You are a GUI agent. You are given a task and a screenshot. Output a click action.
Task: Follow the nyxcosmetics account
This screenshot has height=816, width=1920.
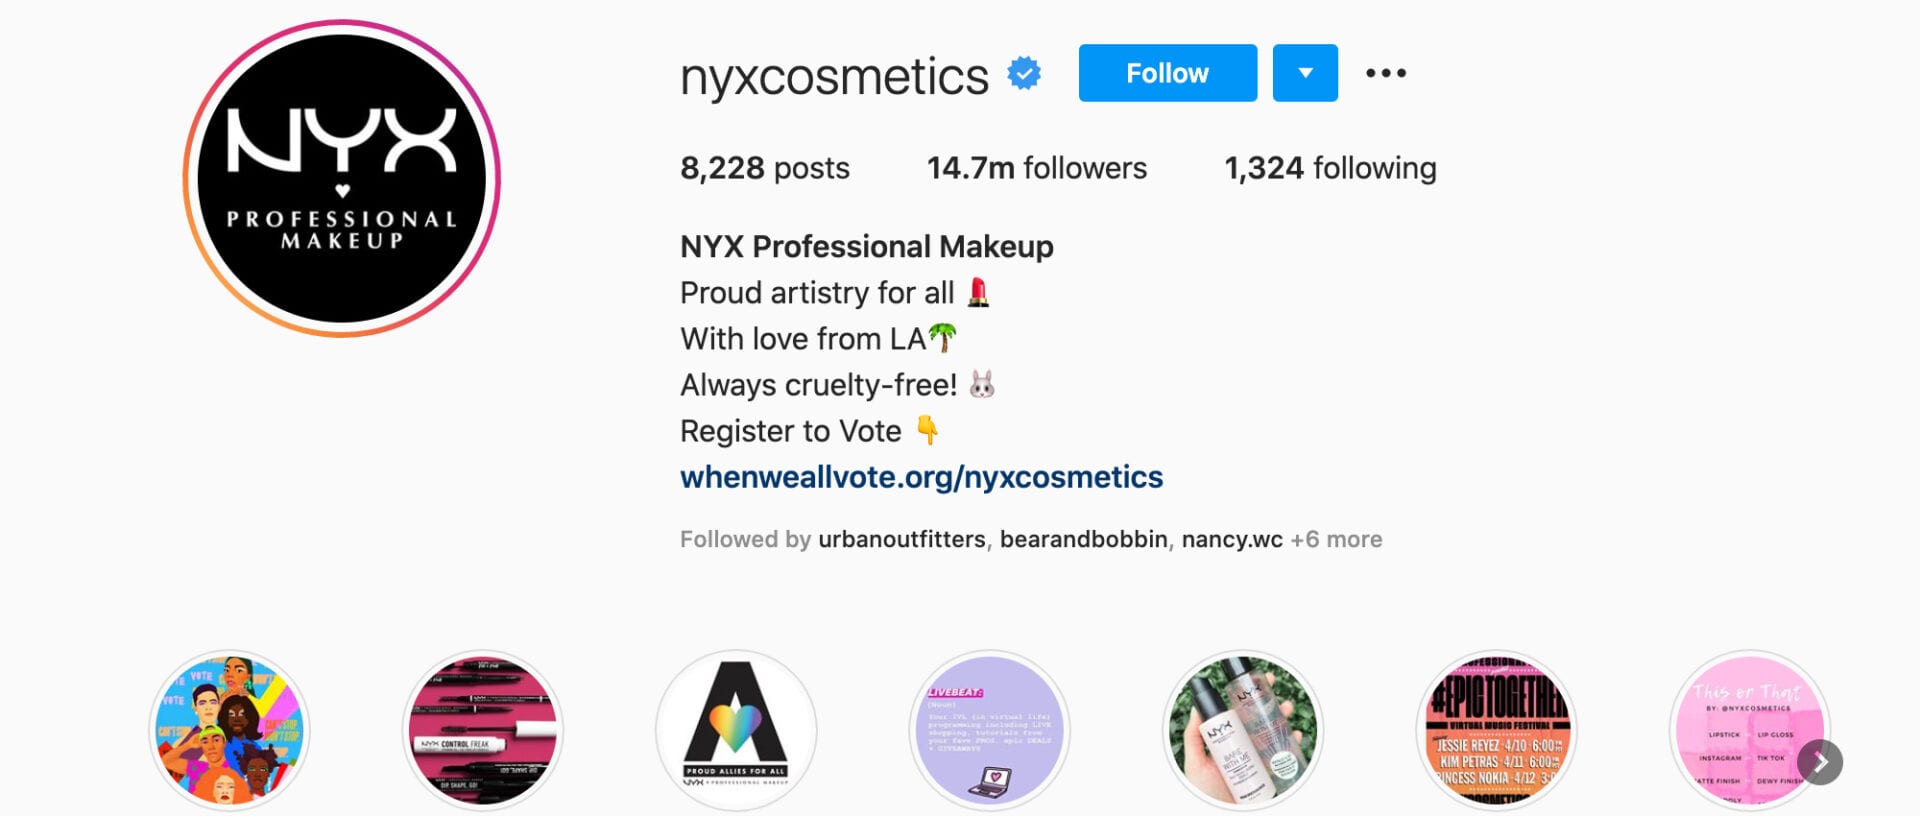pos(1168,73)
